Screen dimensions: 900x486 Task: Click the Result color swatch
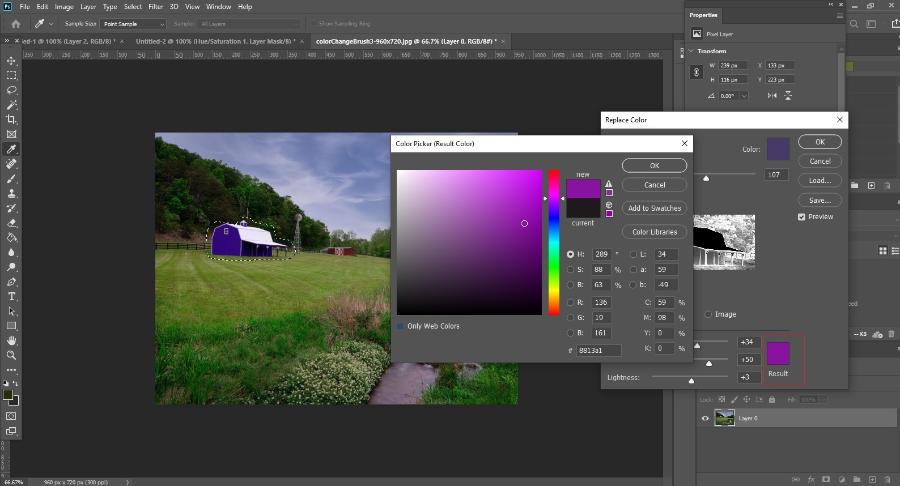click(x=777, y=353)
